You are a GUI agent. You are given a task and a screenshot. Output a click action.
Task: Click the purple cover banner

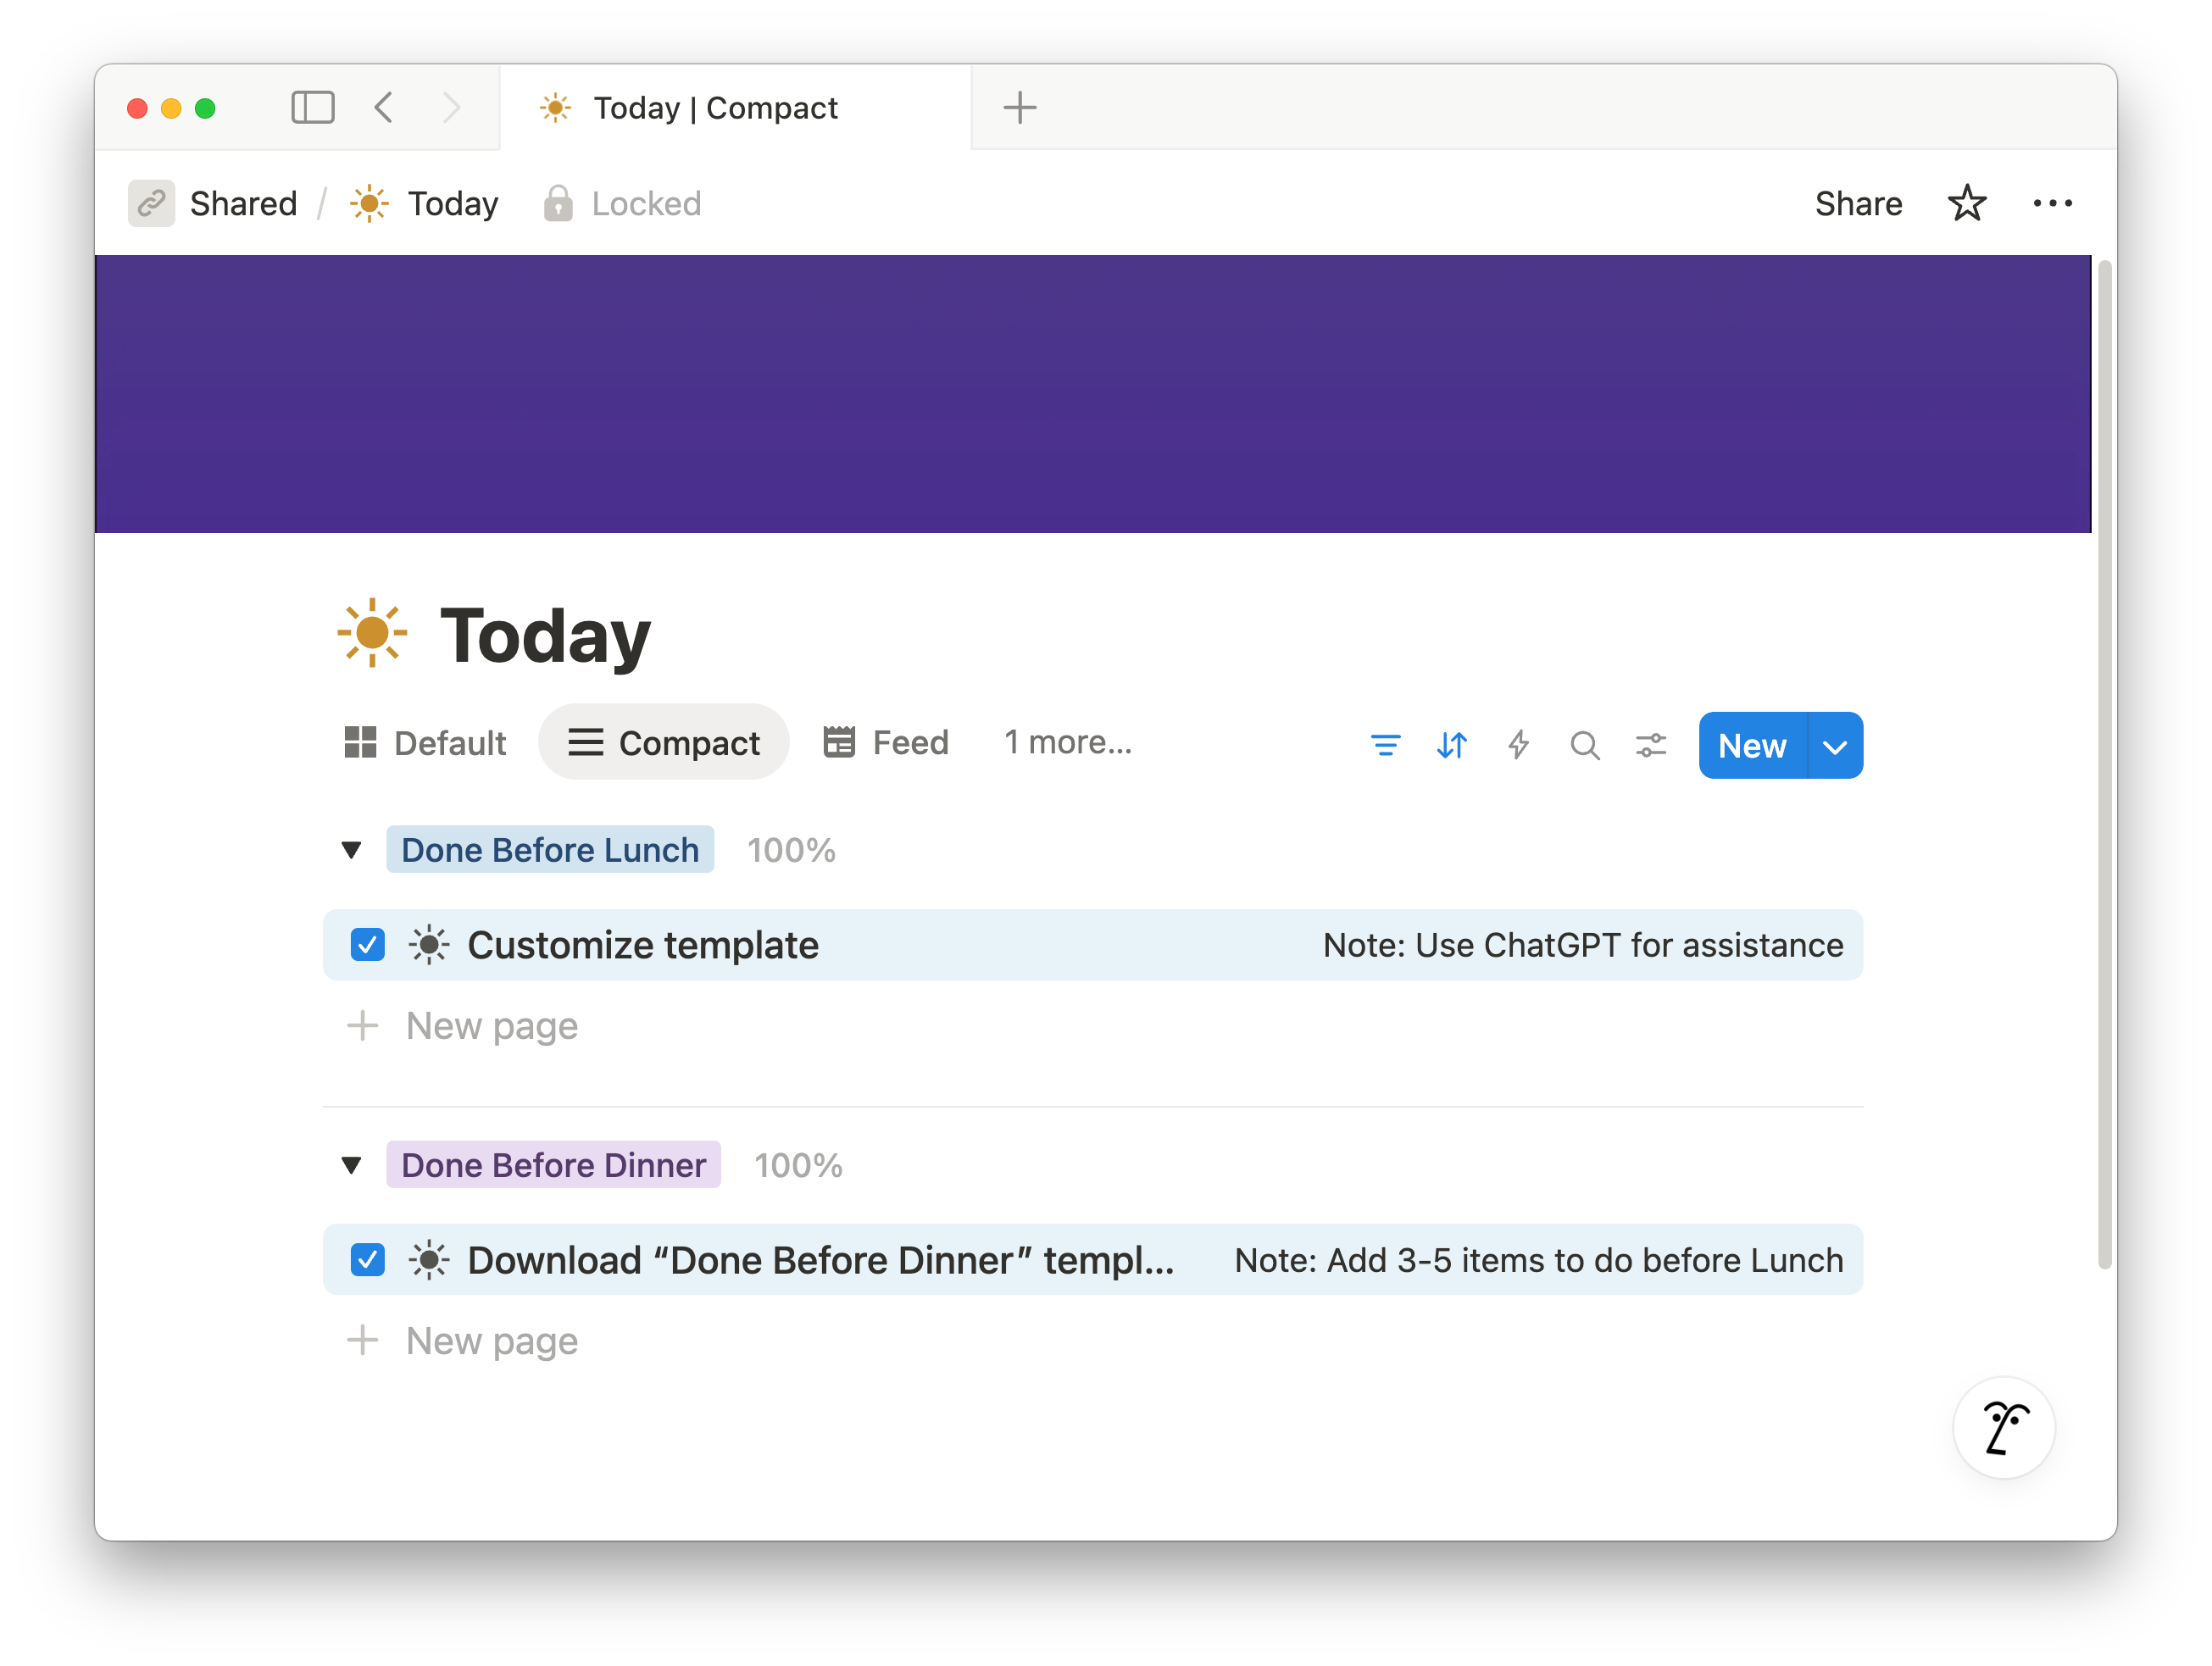pos(1092,393)
